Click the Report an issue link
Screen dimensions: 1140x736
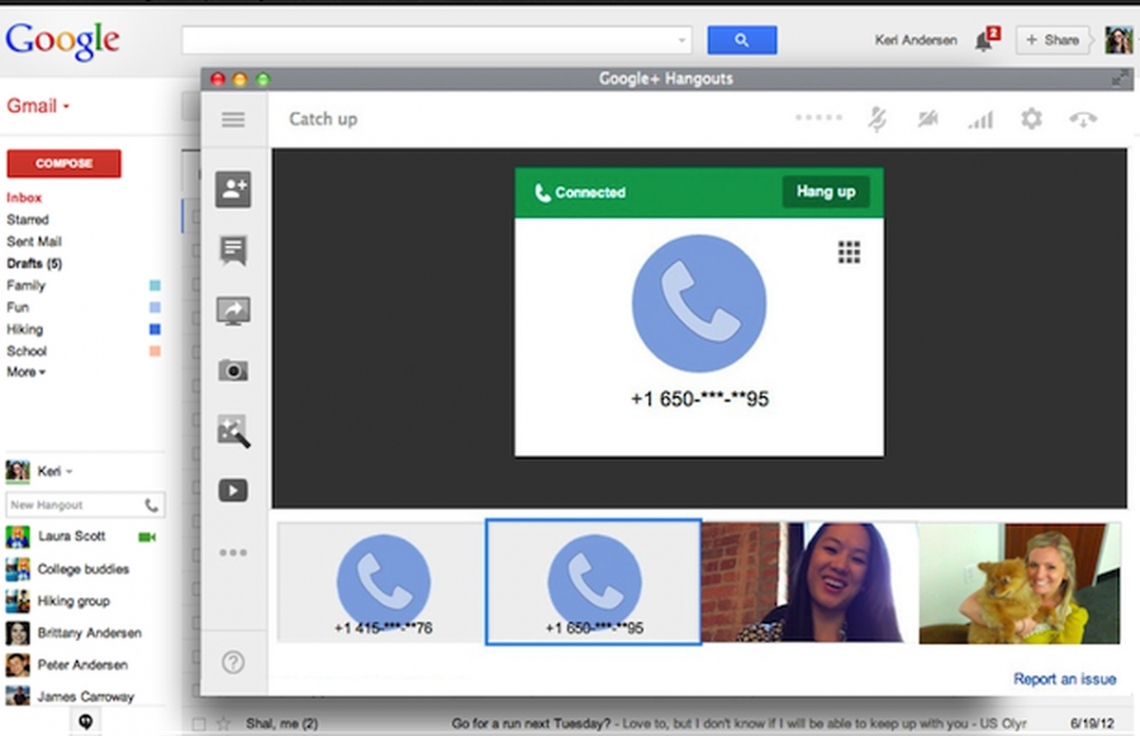click(1064, 679)
